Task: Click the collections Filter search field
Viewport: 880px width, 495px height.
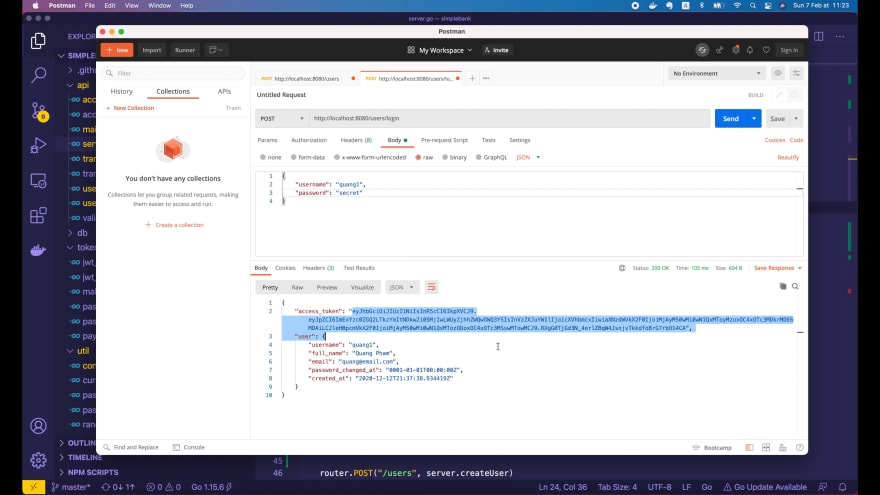Action: [x=173, y=74]
